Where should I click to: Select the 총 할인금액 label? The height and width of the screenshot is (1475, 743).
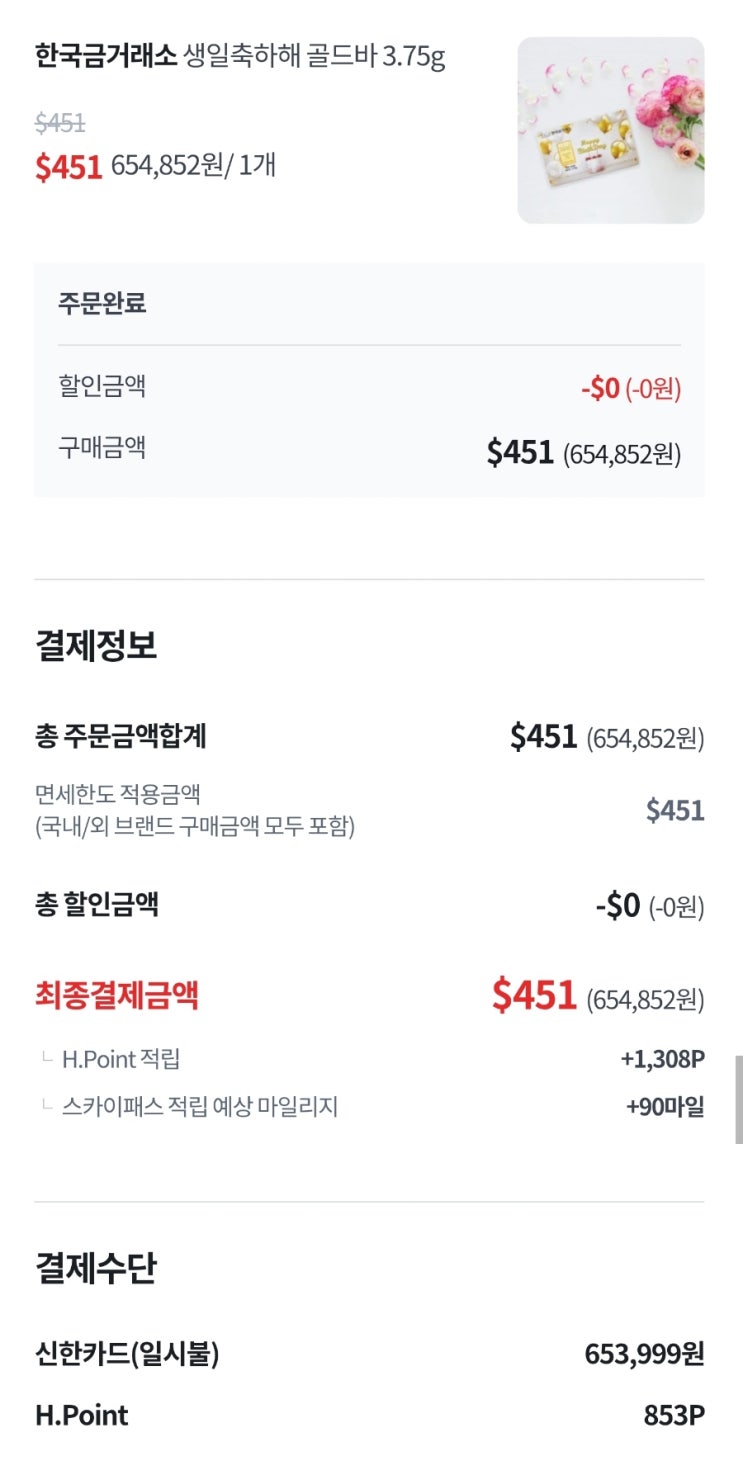click(x=97, y=905)
